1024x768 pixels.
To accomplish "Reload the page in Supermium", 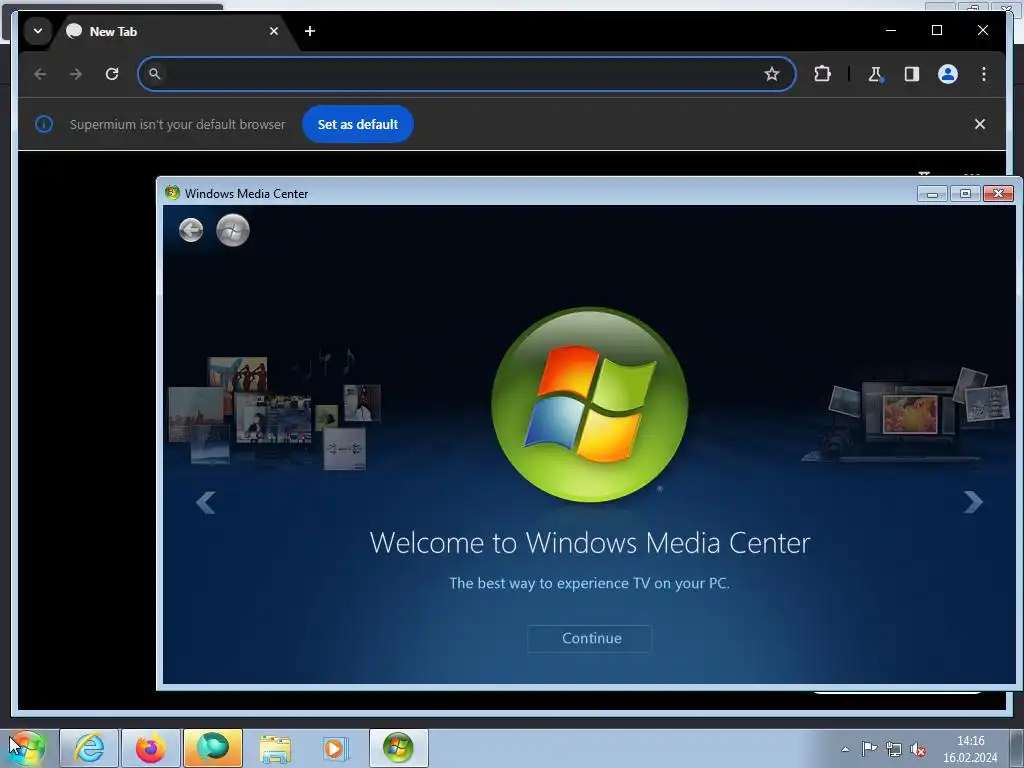I will click(x=112, y=74).
